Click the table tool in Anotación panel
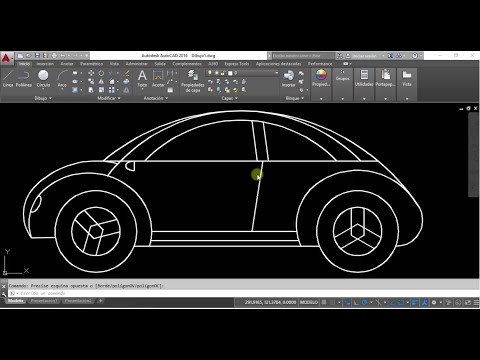Image resolution: width=480 pixels, height=360 pixels. [x=170, y=90]
